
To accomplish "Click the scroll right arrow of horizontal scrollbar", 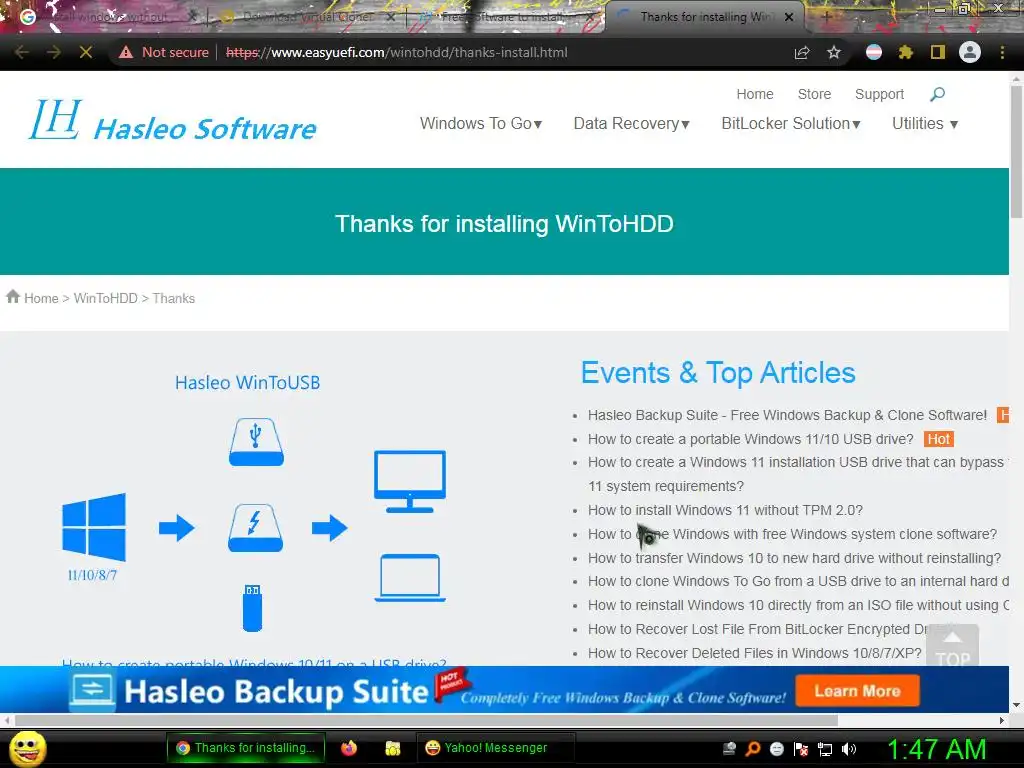I will coord(1002,720).
